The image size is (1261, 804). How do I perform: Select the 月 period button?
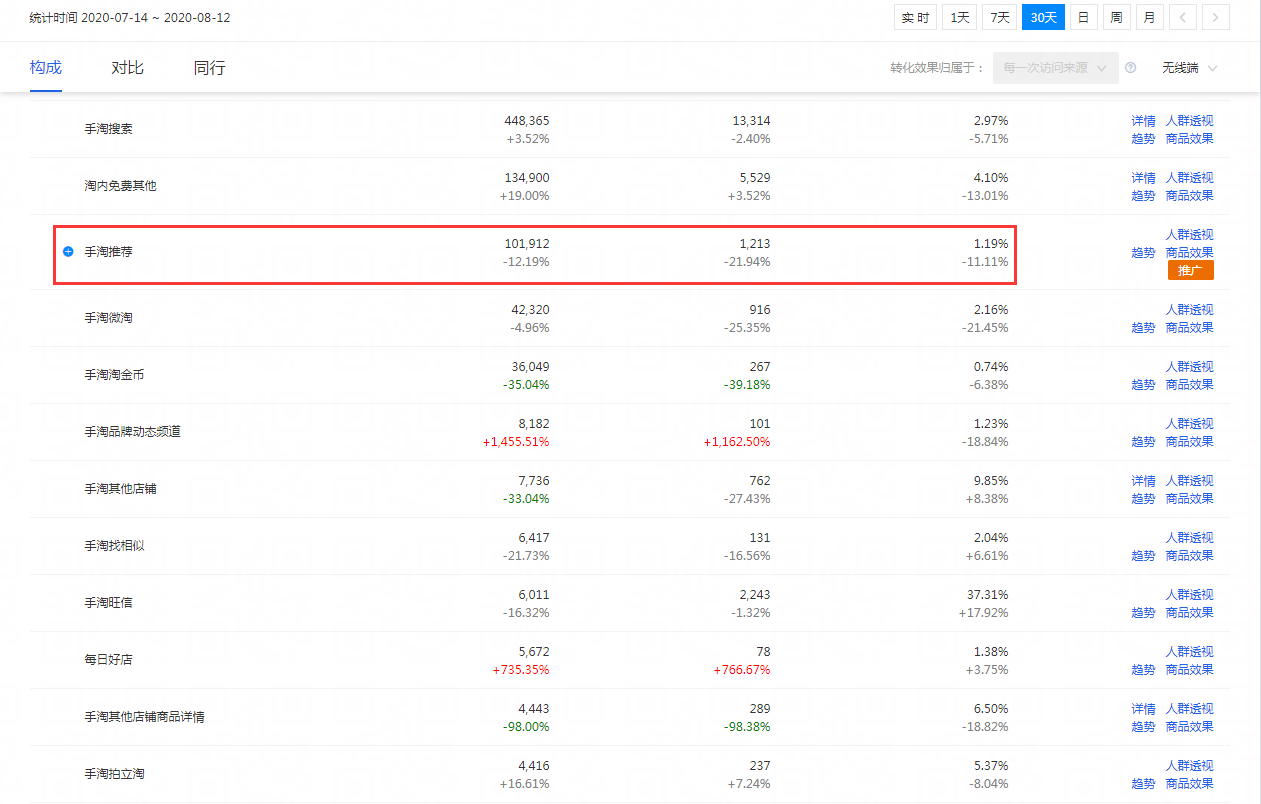[1150, 17]
